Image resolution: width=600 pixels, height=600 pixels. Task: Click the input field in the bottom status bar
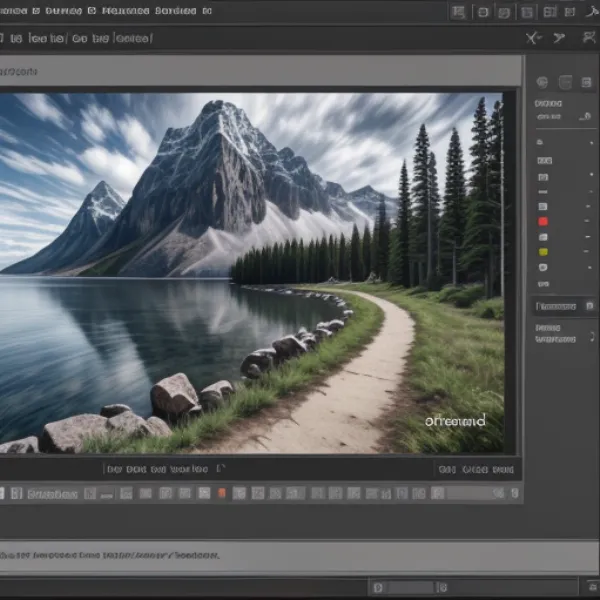(410, 587)
